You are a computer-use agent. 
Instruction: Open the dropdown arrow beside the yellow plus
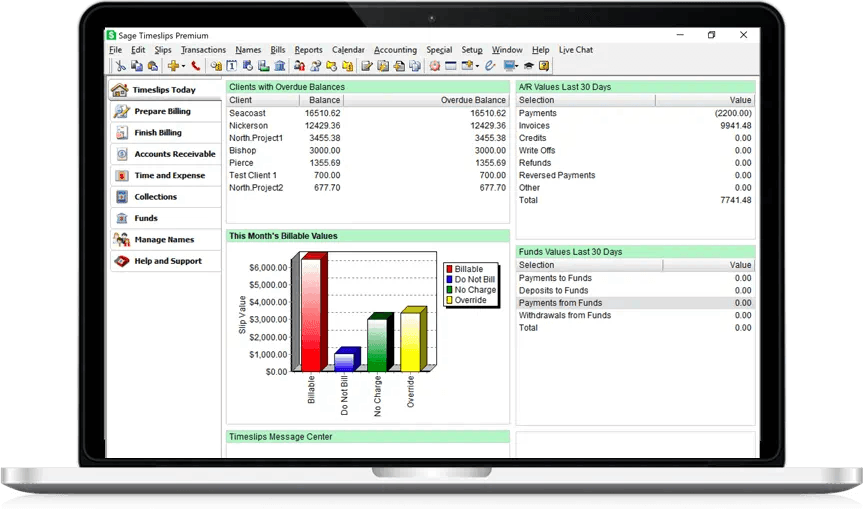click(x=183, y=66)
